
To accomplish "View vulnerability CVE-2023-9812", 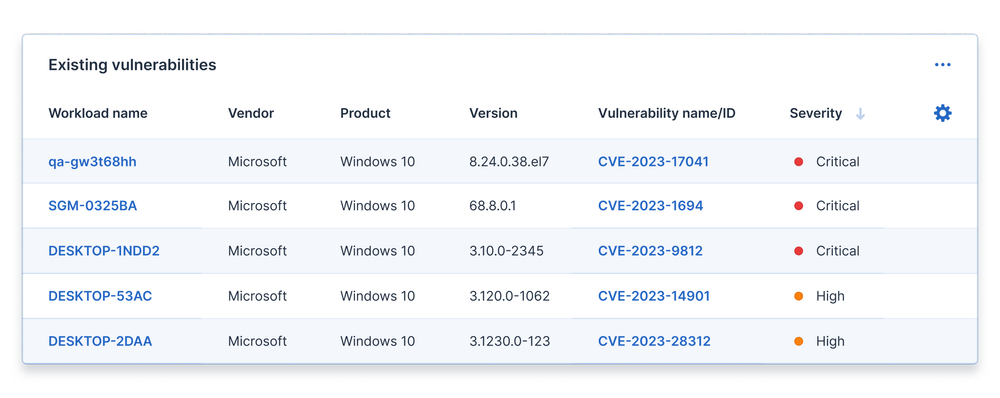I will (651, 251).
